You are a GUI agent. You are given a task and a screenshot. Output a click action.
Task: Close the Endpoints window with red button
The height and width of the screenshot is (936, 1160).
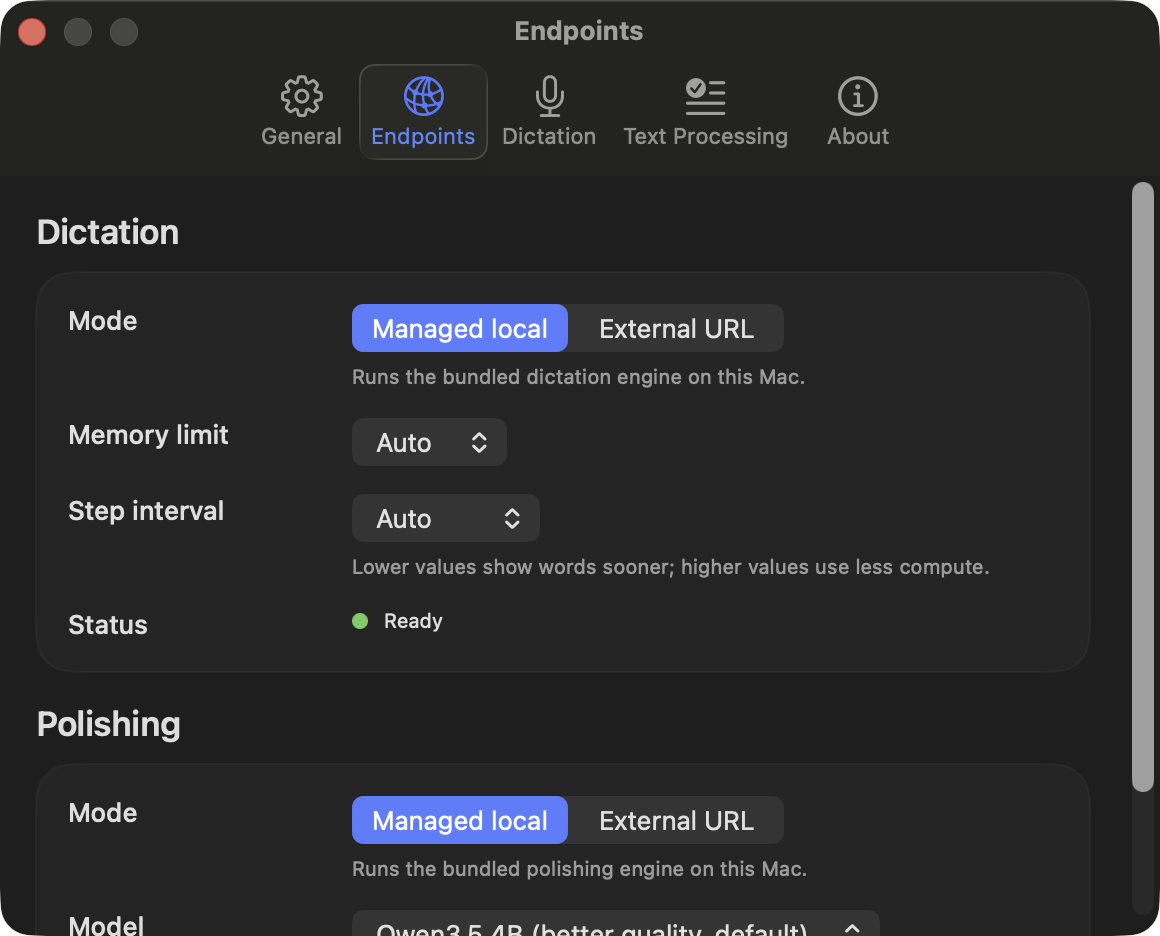pos(32,32)
